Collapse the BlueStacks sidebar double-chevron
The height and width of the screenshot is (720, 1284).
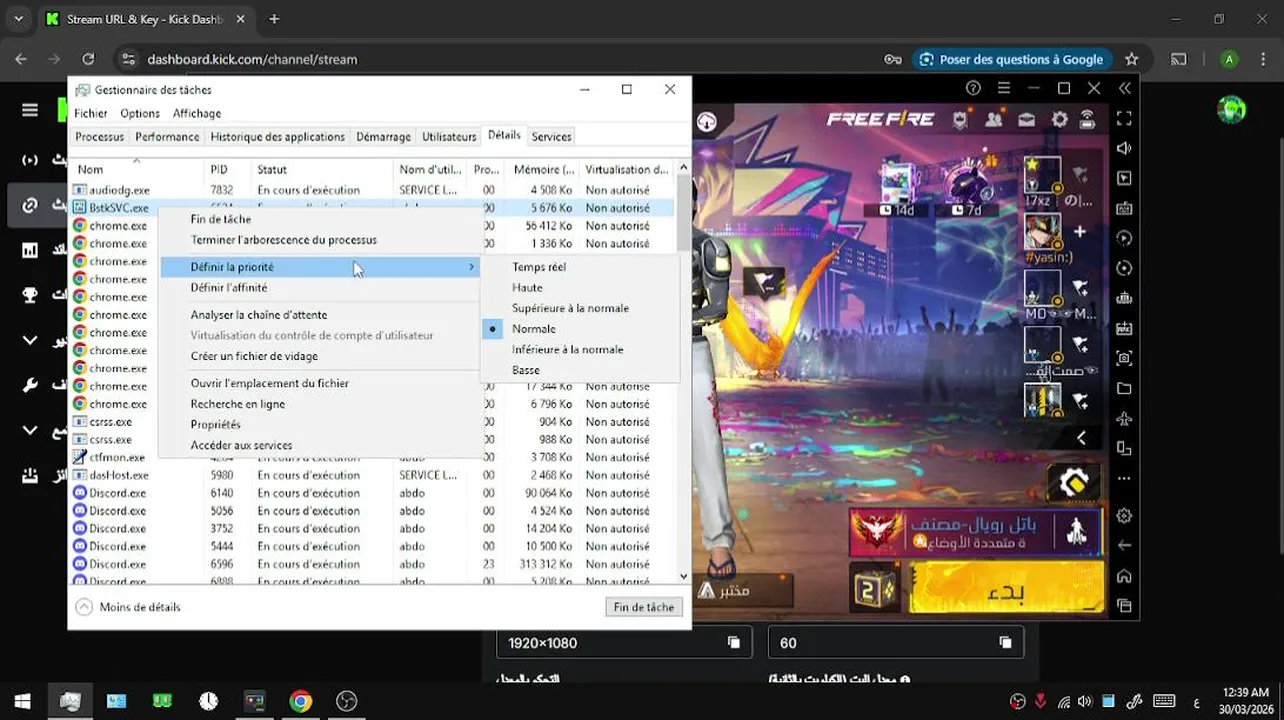[x=1124, y=88]
